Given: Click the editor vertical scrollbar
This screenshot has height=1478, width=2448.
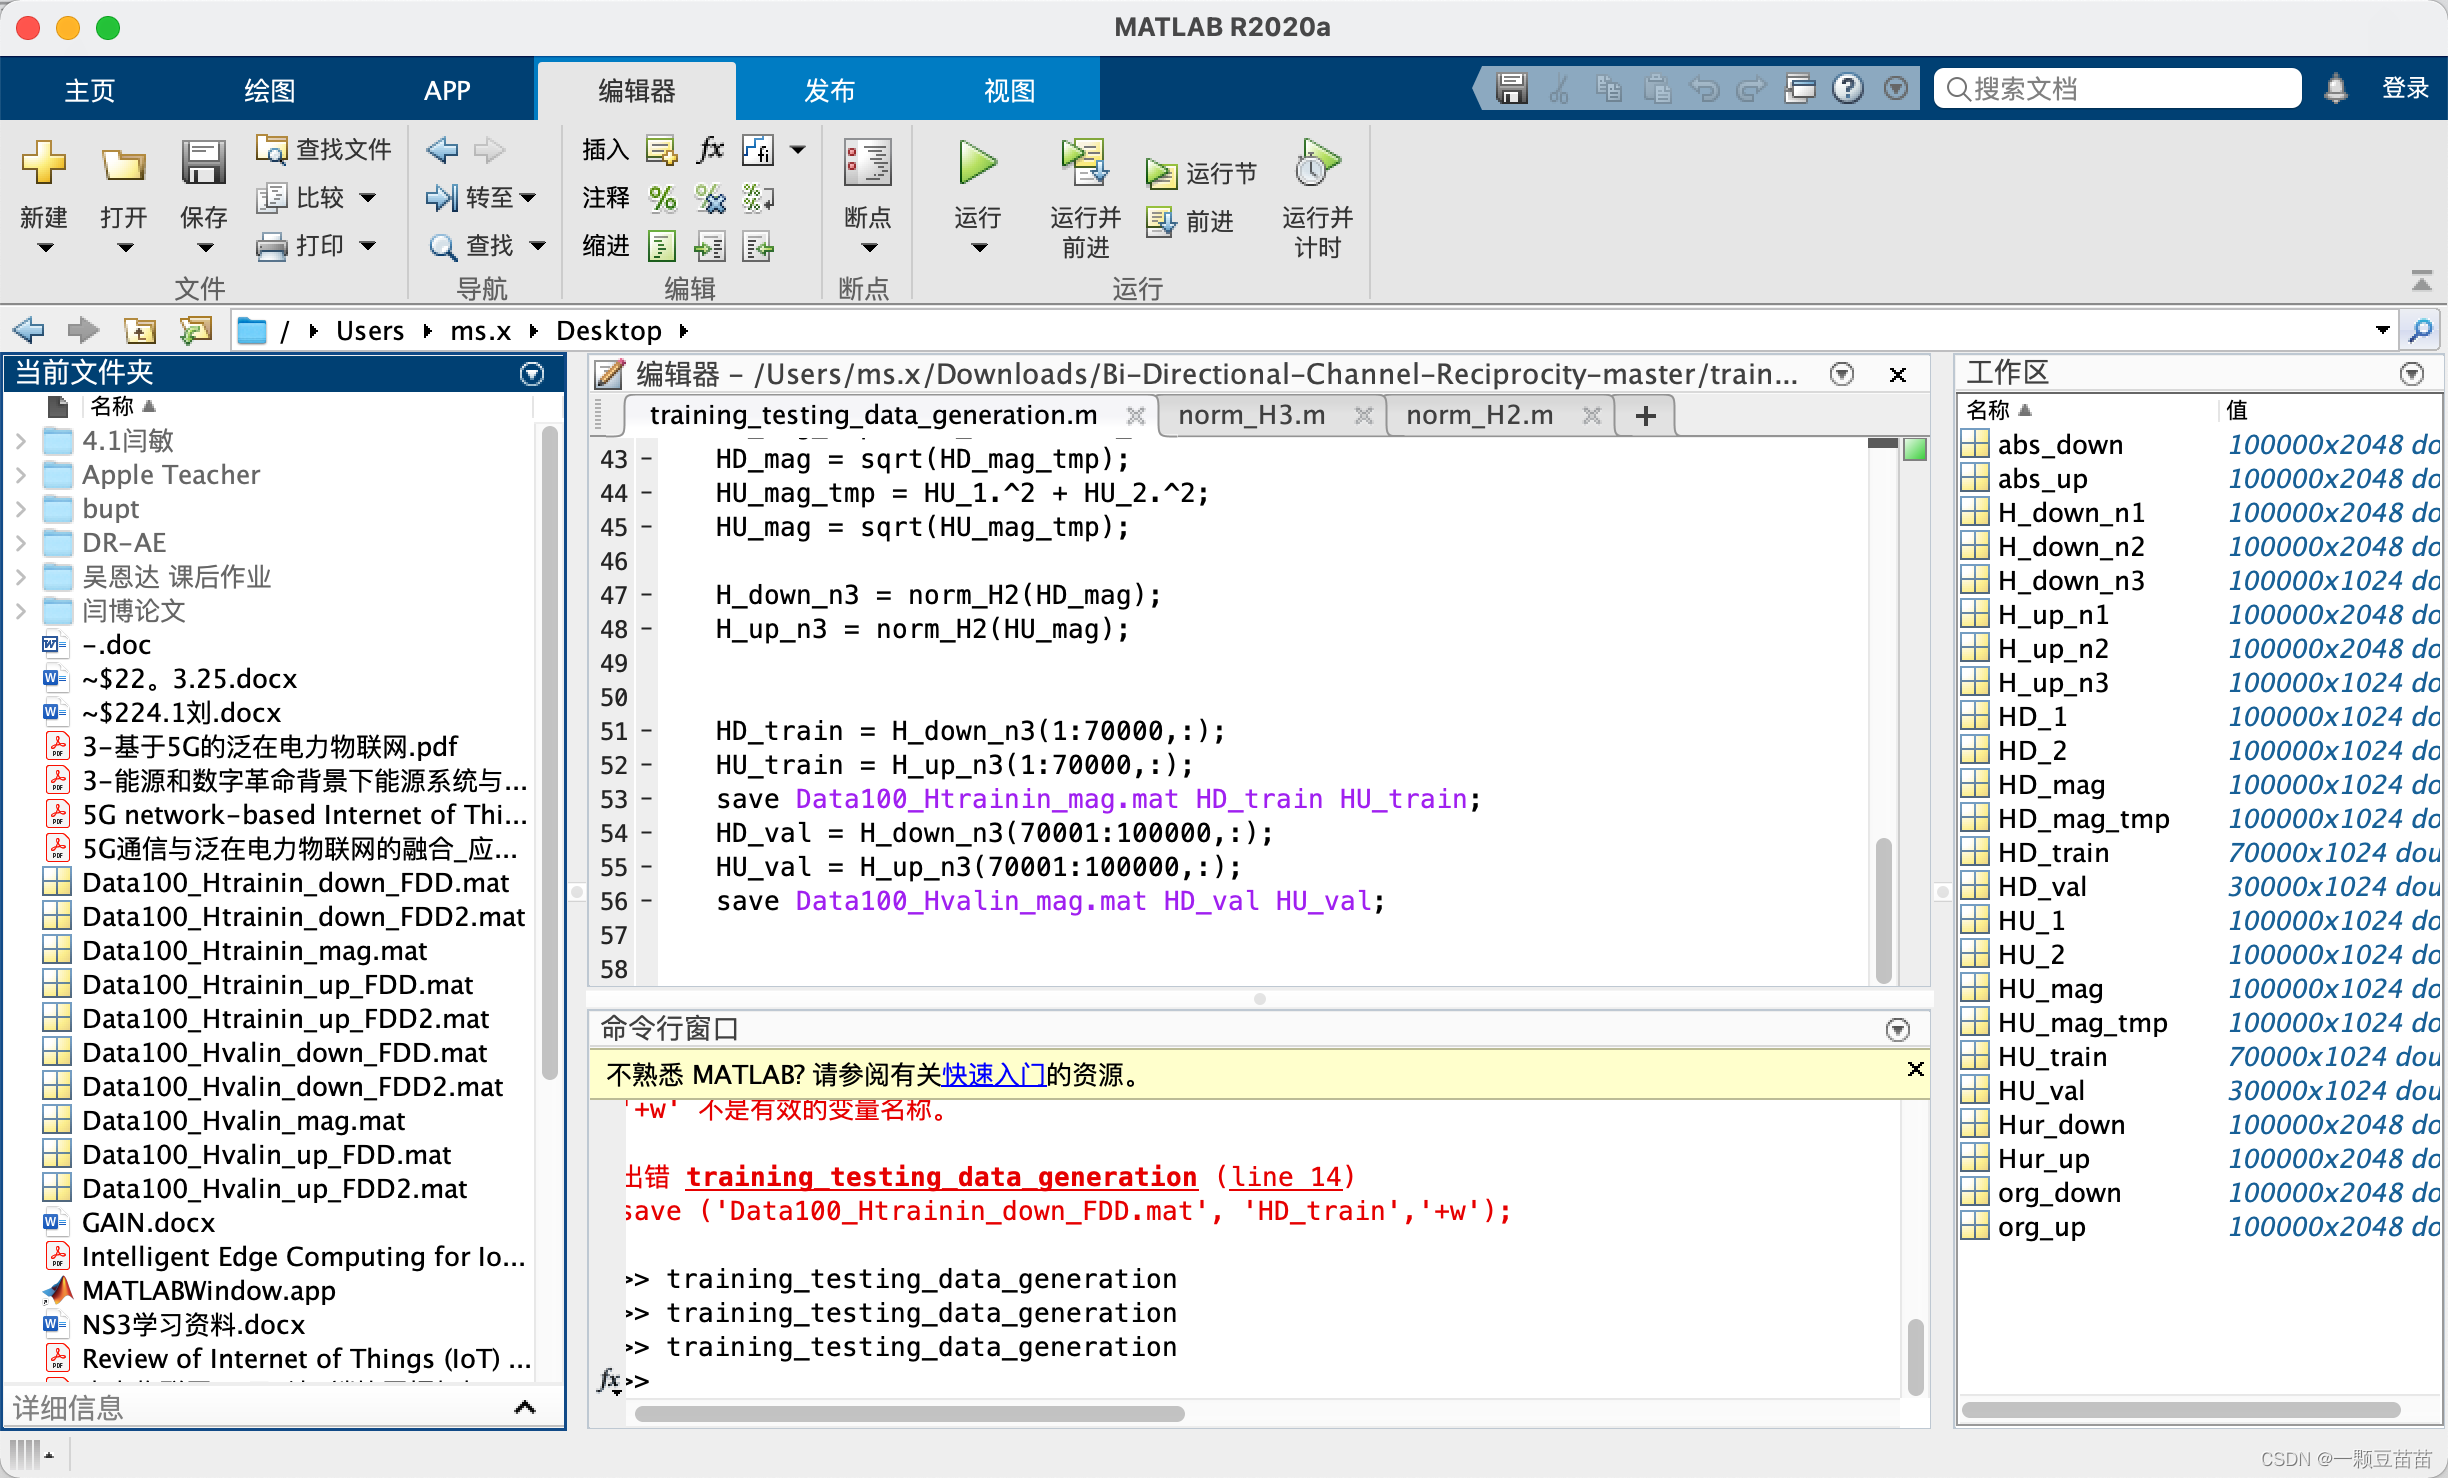Looking at the screenshot, I should (1884, 910).
